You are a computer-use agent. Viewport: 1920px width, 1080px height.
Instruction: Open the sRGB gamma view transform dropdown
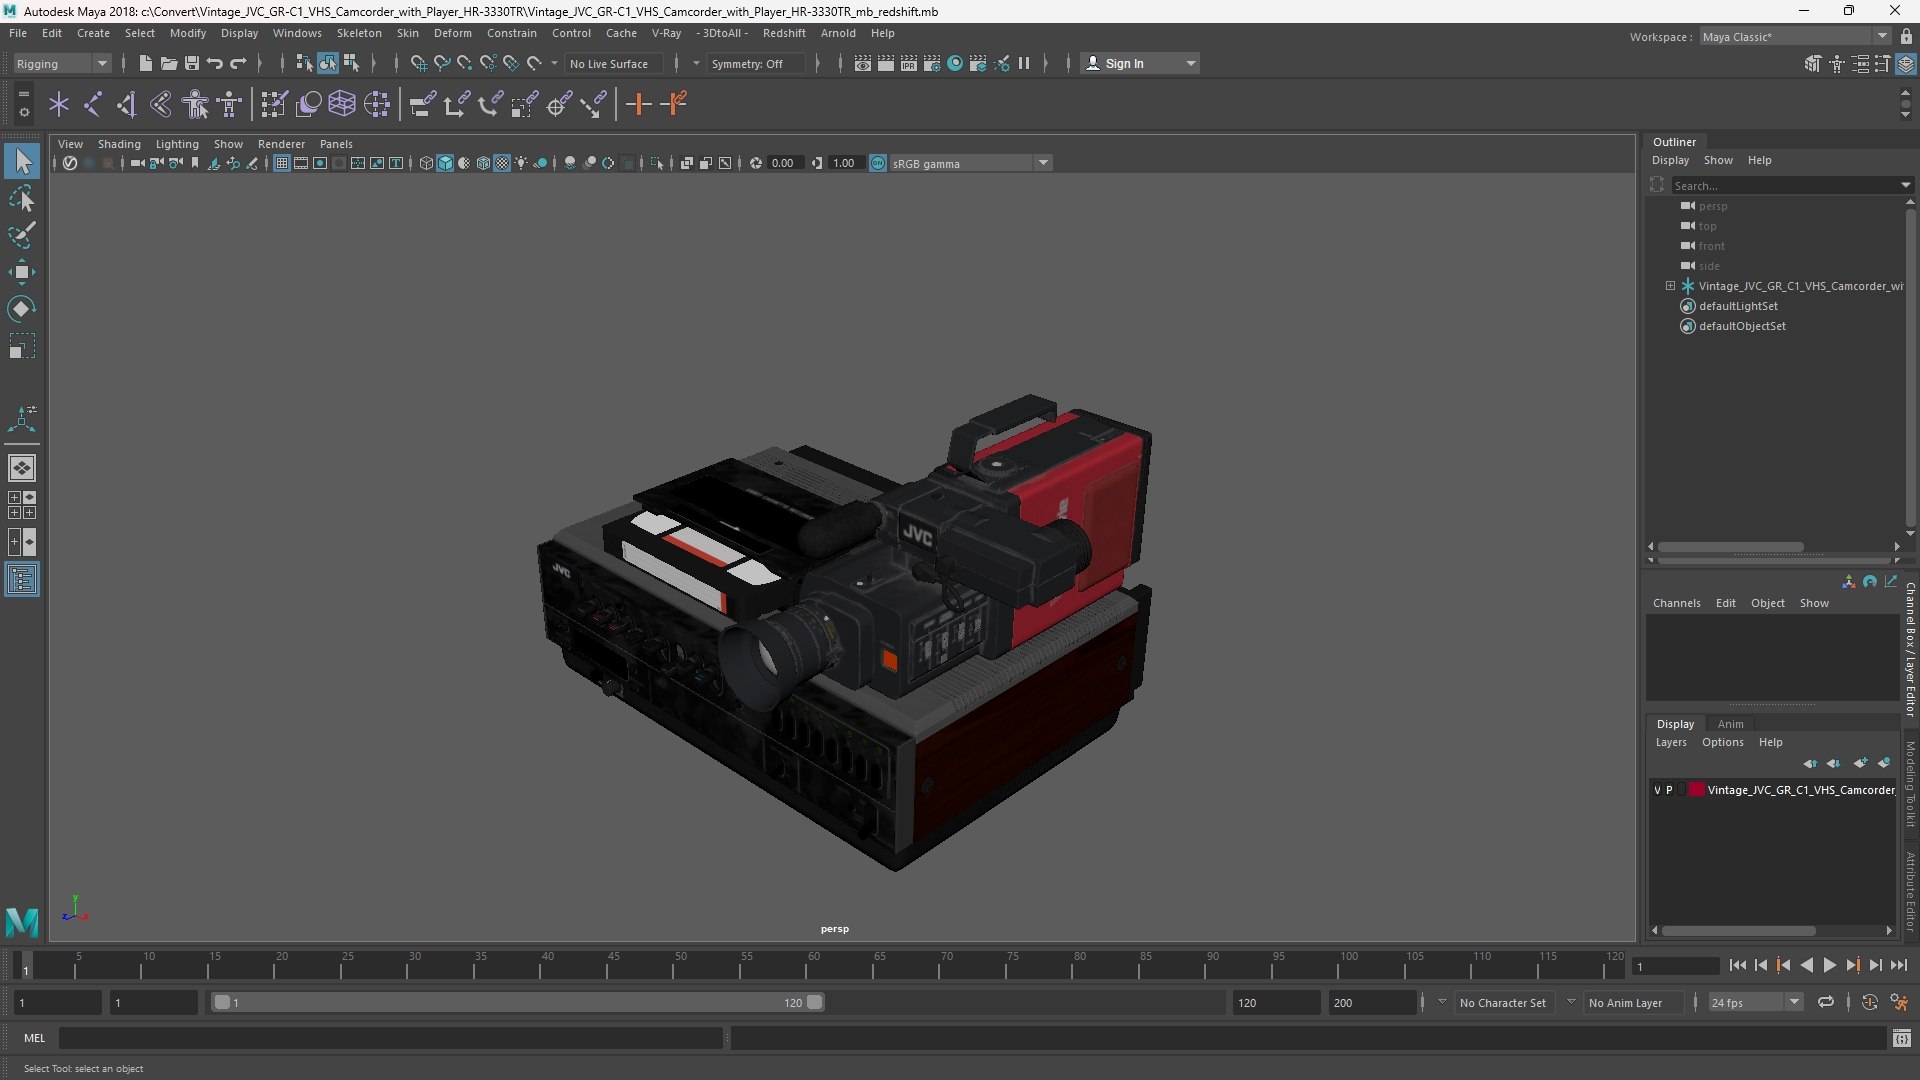(x=969, y=163)
